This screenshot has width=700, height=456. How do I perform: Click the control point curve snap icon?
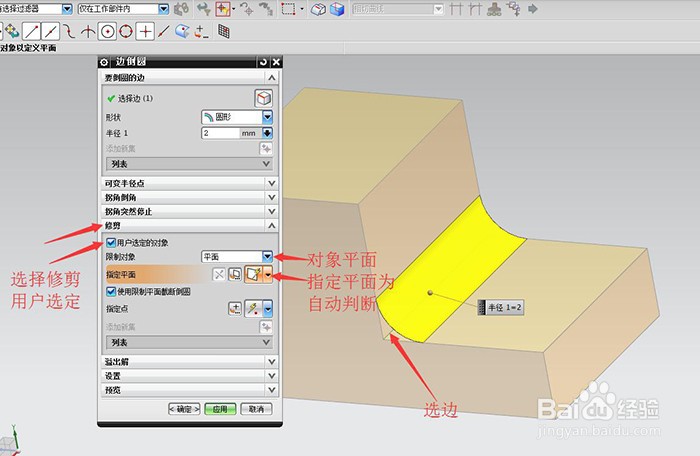pos(69,32)
